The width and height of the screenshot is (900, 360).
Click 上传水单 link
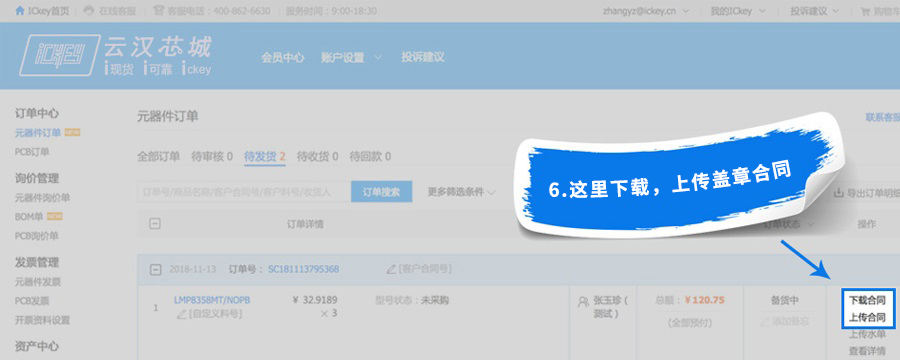[x=867, y=334]
